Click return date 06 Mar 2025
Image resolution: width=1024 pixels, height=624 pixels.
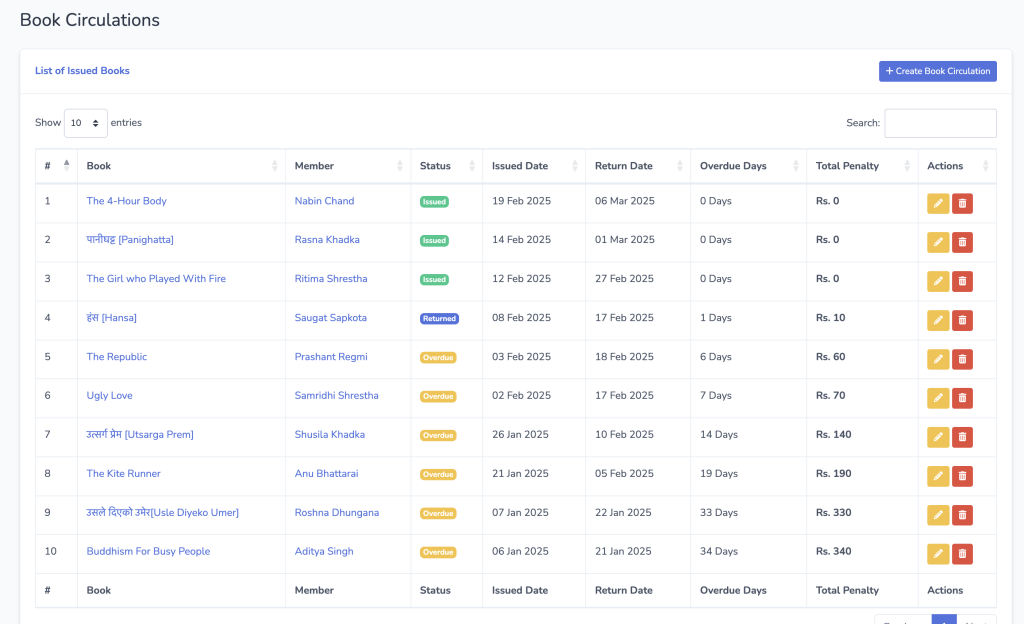click(625, 201)
